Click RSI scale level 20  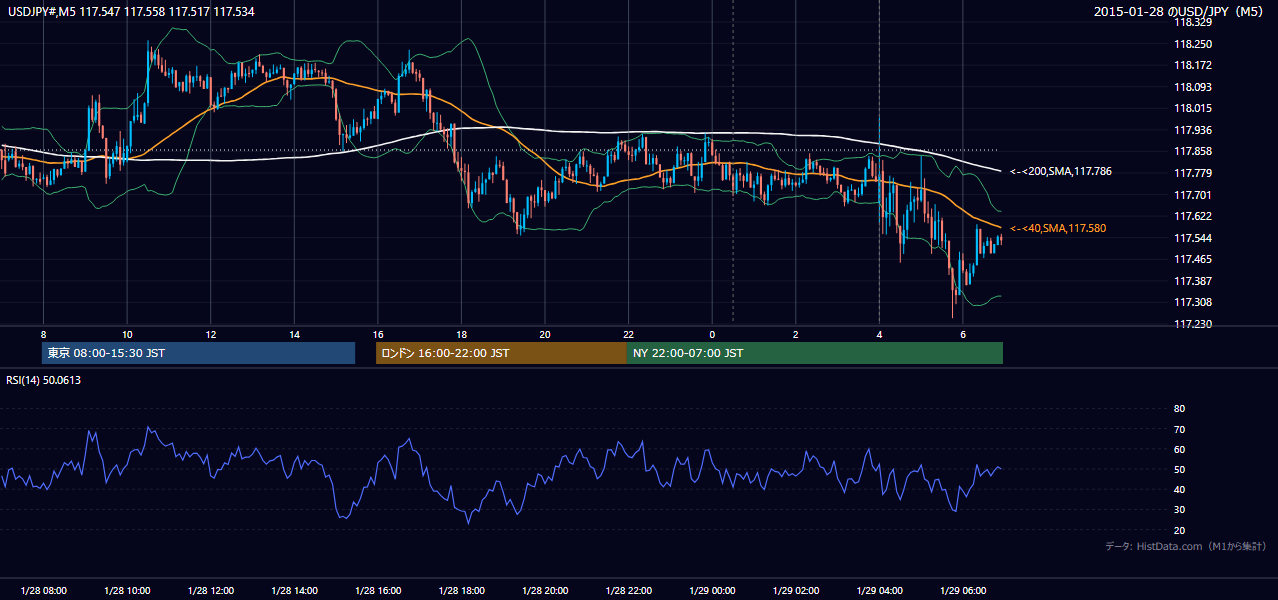(1179, 530)
